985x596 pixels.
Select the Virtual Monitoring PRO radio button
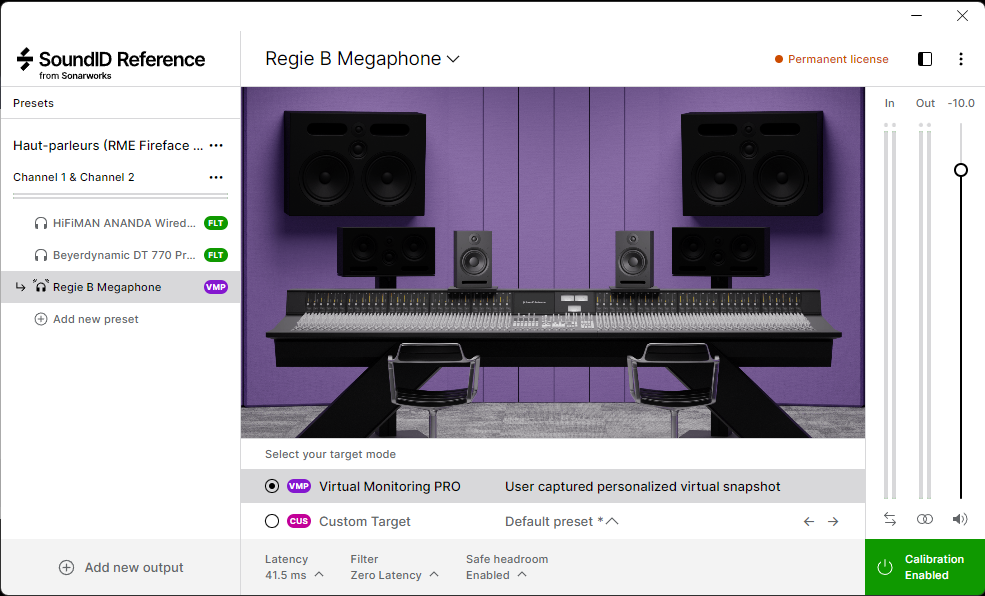[272, 486]
